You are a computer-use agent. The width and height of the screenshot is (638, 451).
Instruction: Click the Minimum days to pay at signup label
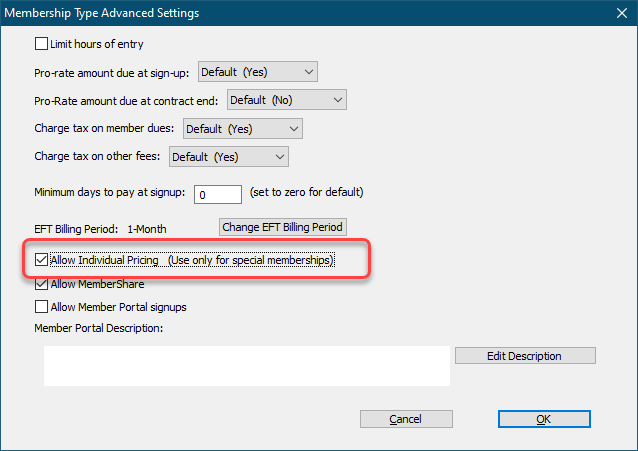(110, 192)
